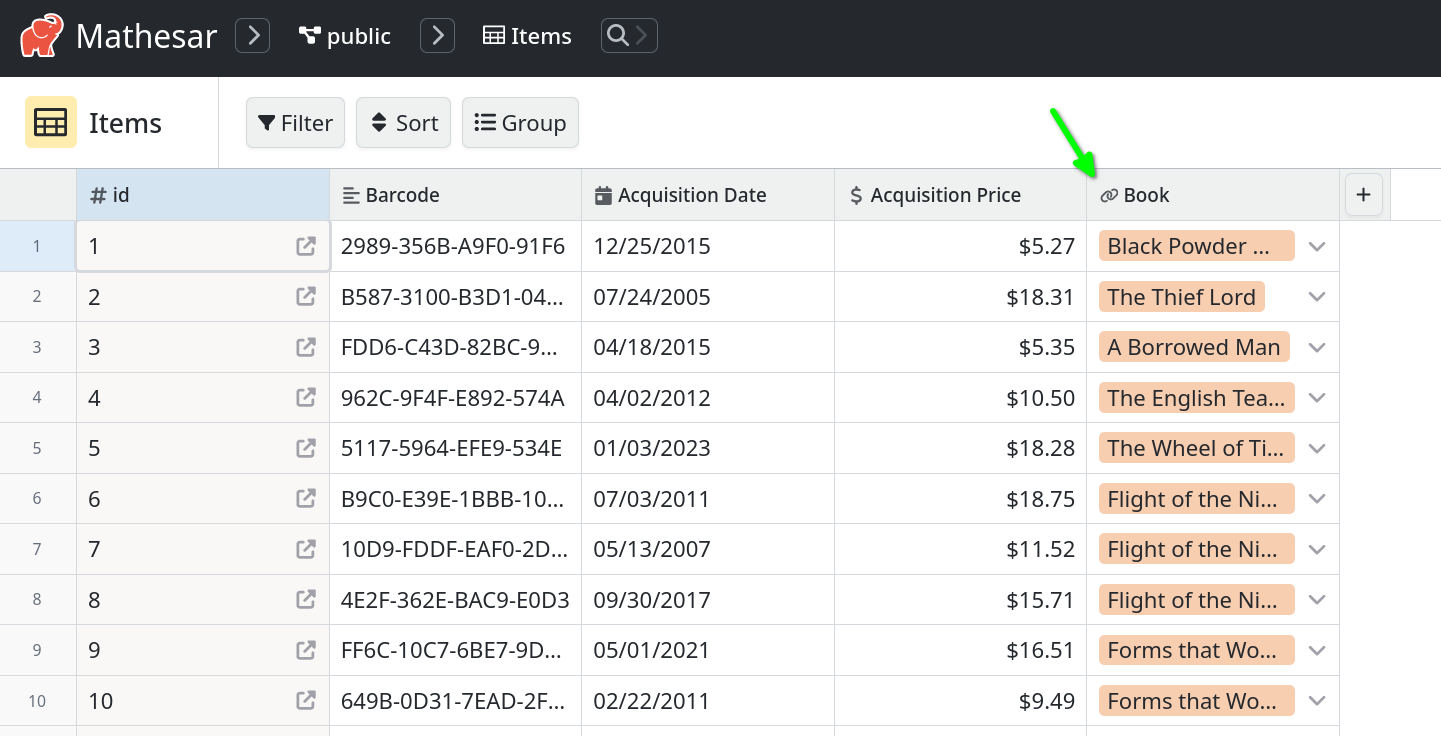Open the public schema breadcrumb menu
Viewport: 1441px width, 736px height.
(x=344, y=36)
